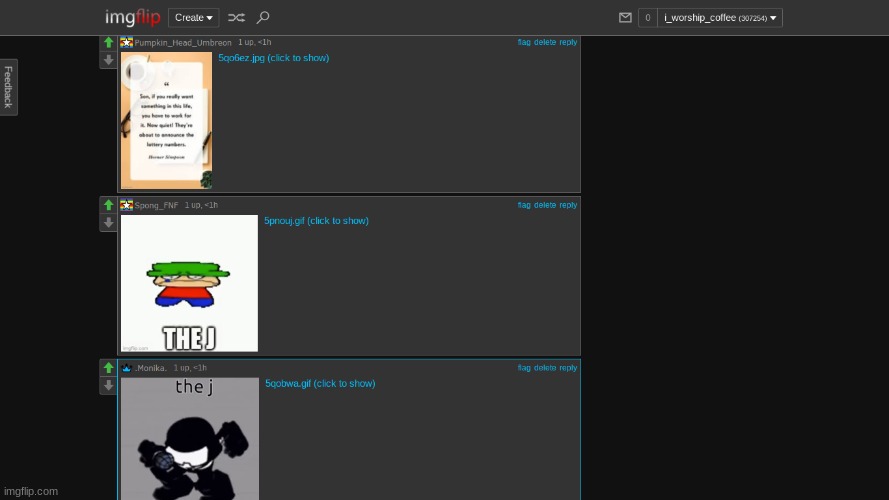Show the 5pnouj.gif image
The image size is (889, 500).
(316, 221)
